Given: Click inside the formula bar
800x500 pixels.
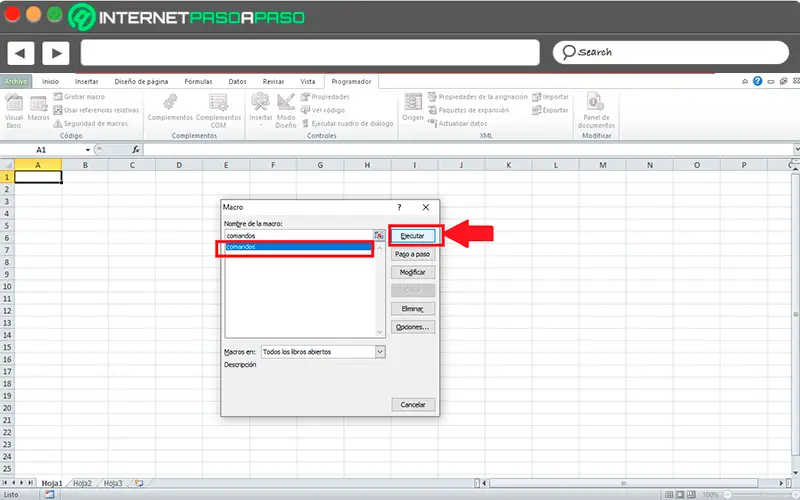Looking at the screenshot, I should click(468, 150).
